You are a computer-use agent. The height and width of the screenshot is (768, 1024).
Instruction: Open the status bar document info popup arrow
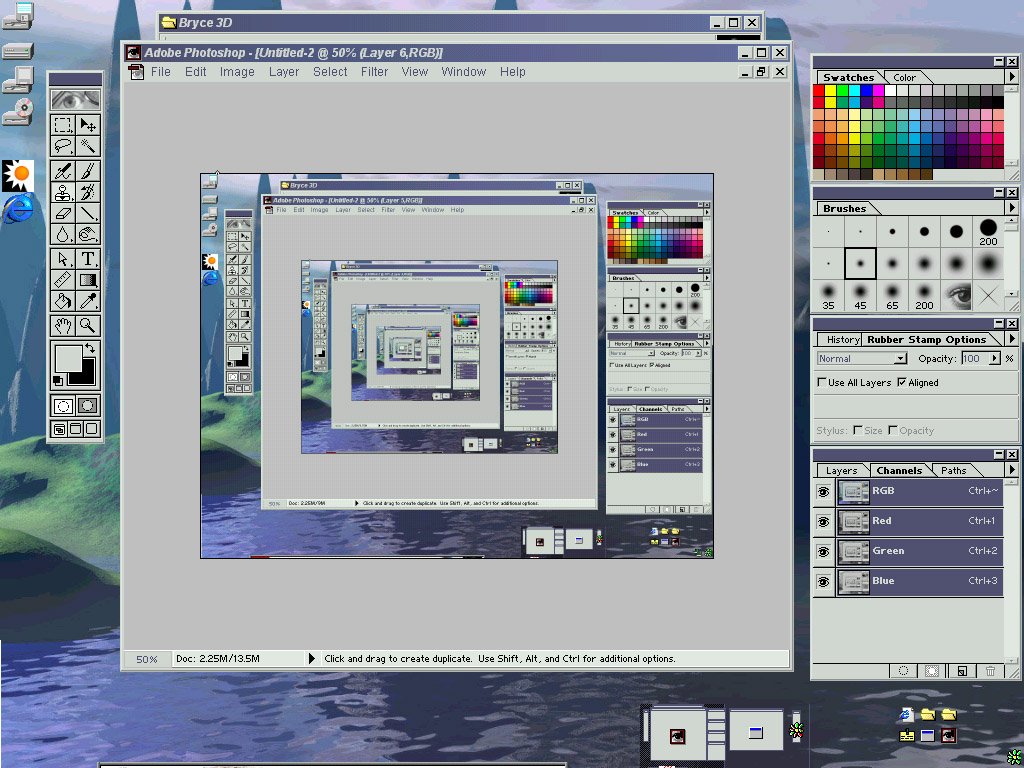tap(312, 658)
